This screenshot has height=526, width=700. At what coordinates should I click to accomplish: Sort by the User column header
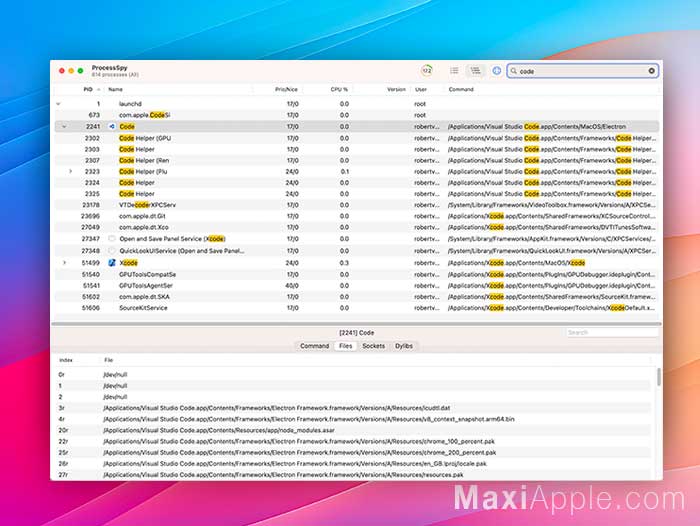tap(421, 89)
